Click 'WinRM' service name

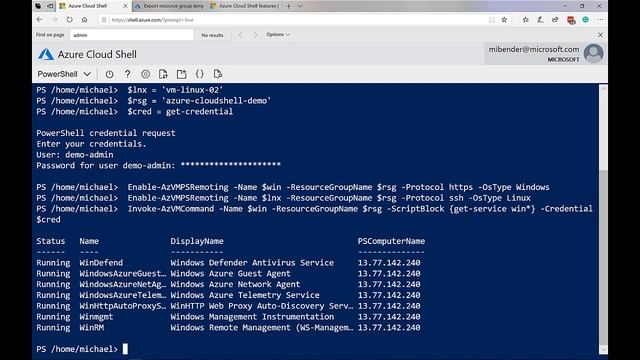click(92, 328)
